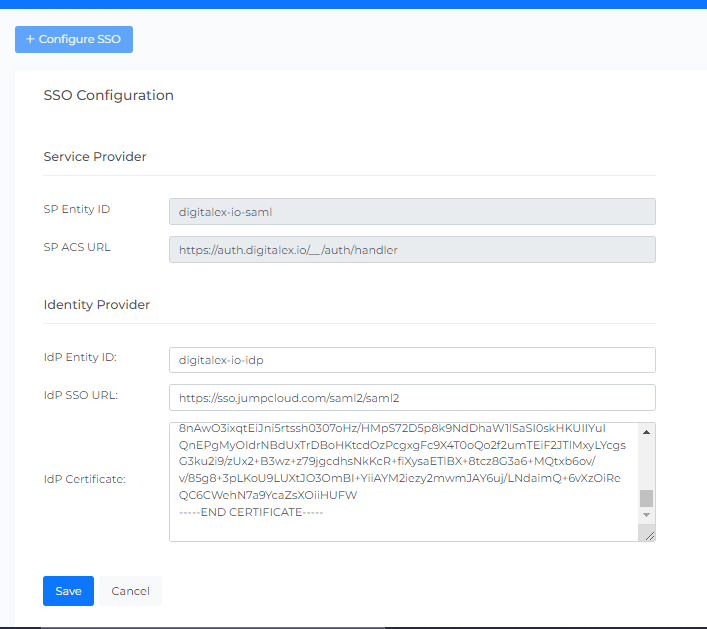
Task: Click the SP ACS URL label
Action: [x=77, y=247]
